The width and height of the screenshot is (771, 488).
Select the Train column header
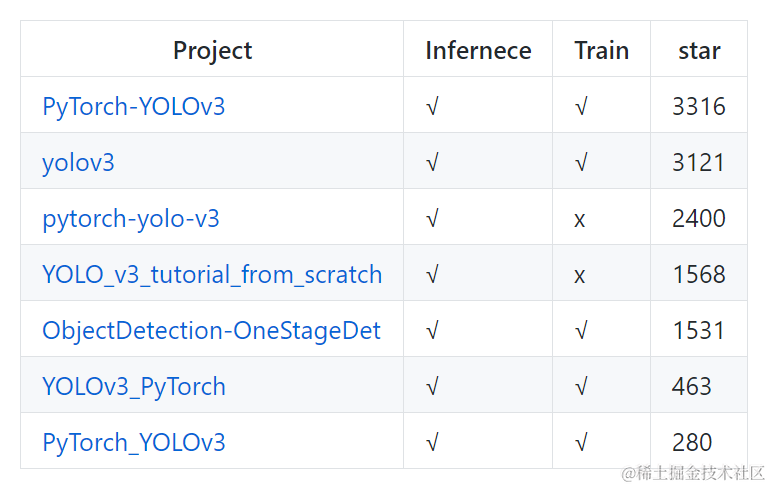[601, 50]
